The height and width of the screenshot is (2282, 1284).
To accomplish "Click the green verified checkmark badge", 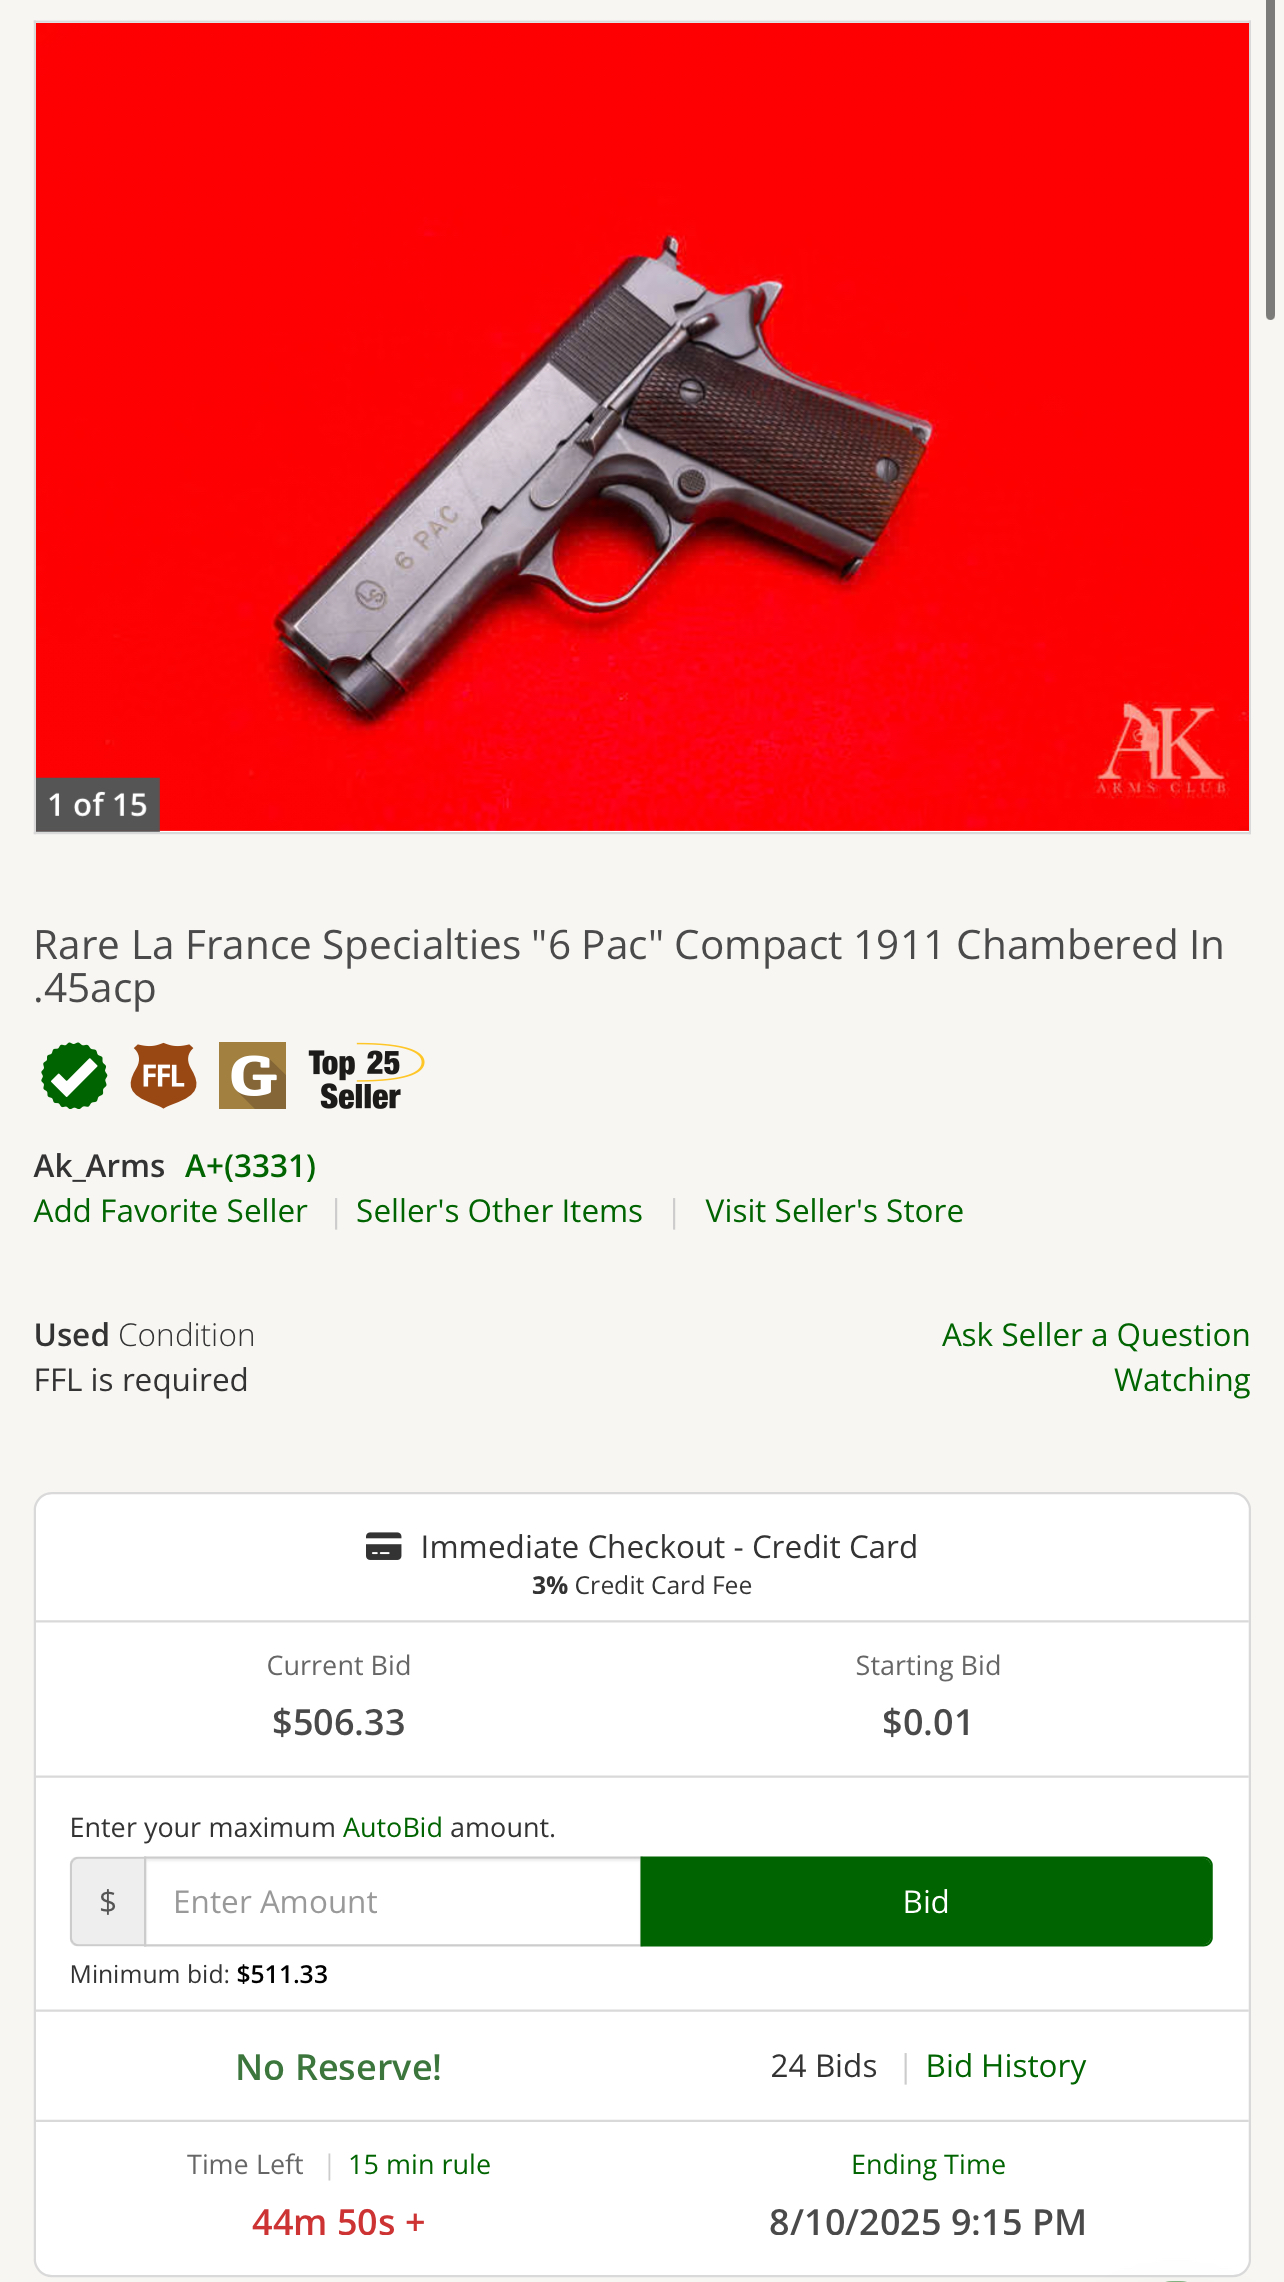I will coord(74,1076).
